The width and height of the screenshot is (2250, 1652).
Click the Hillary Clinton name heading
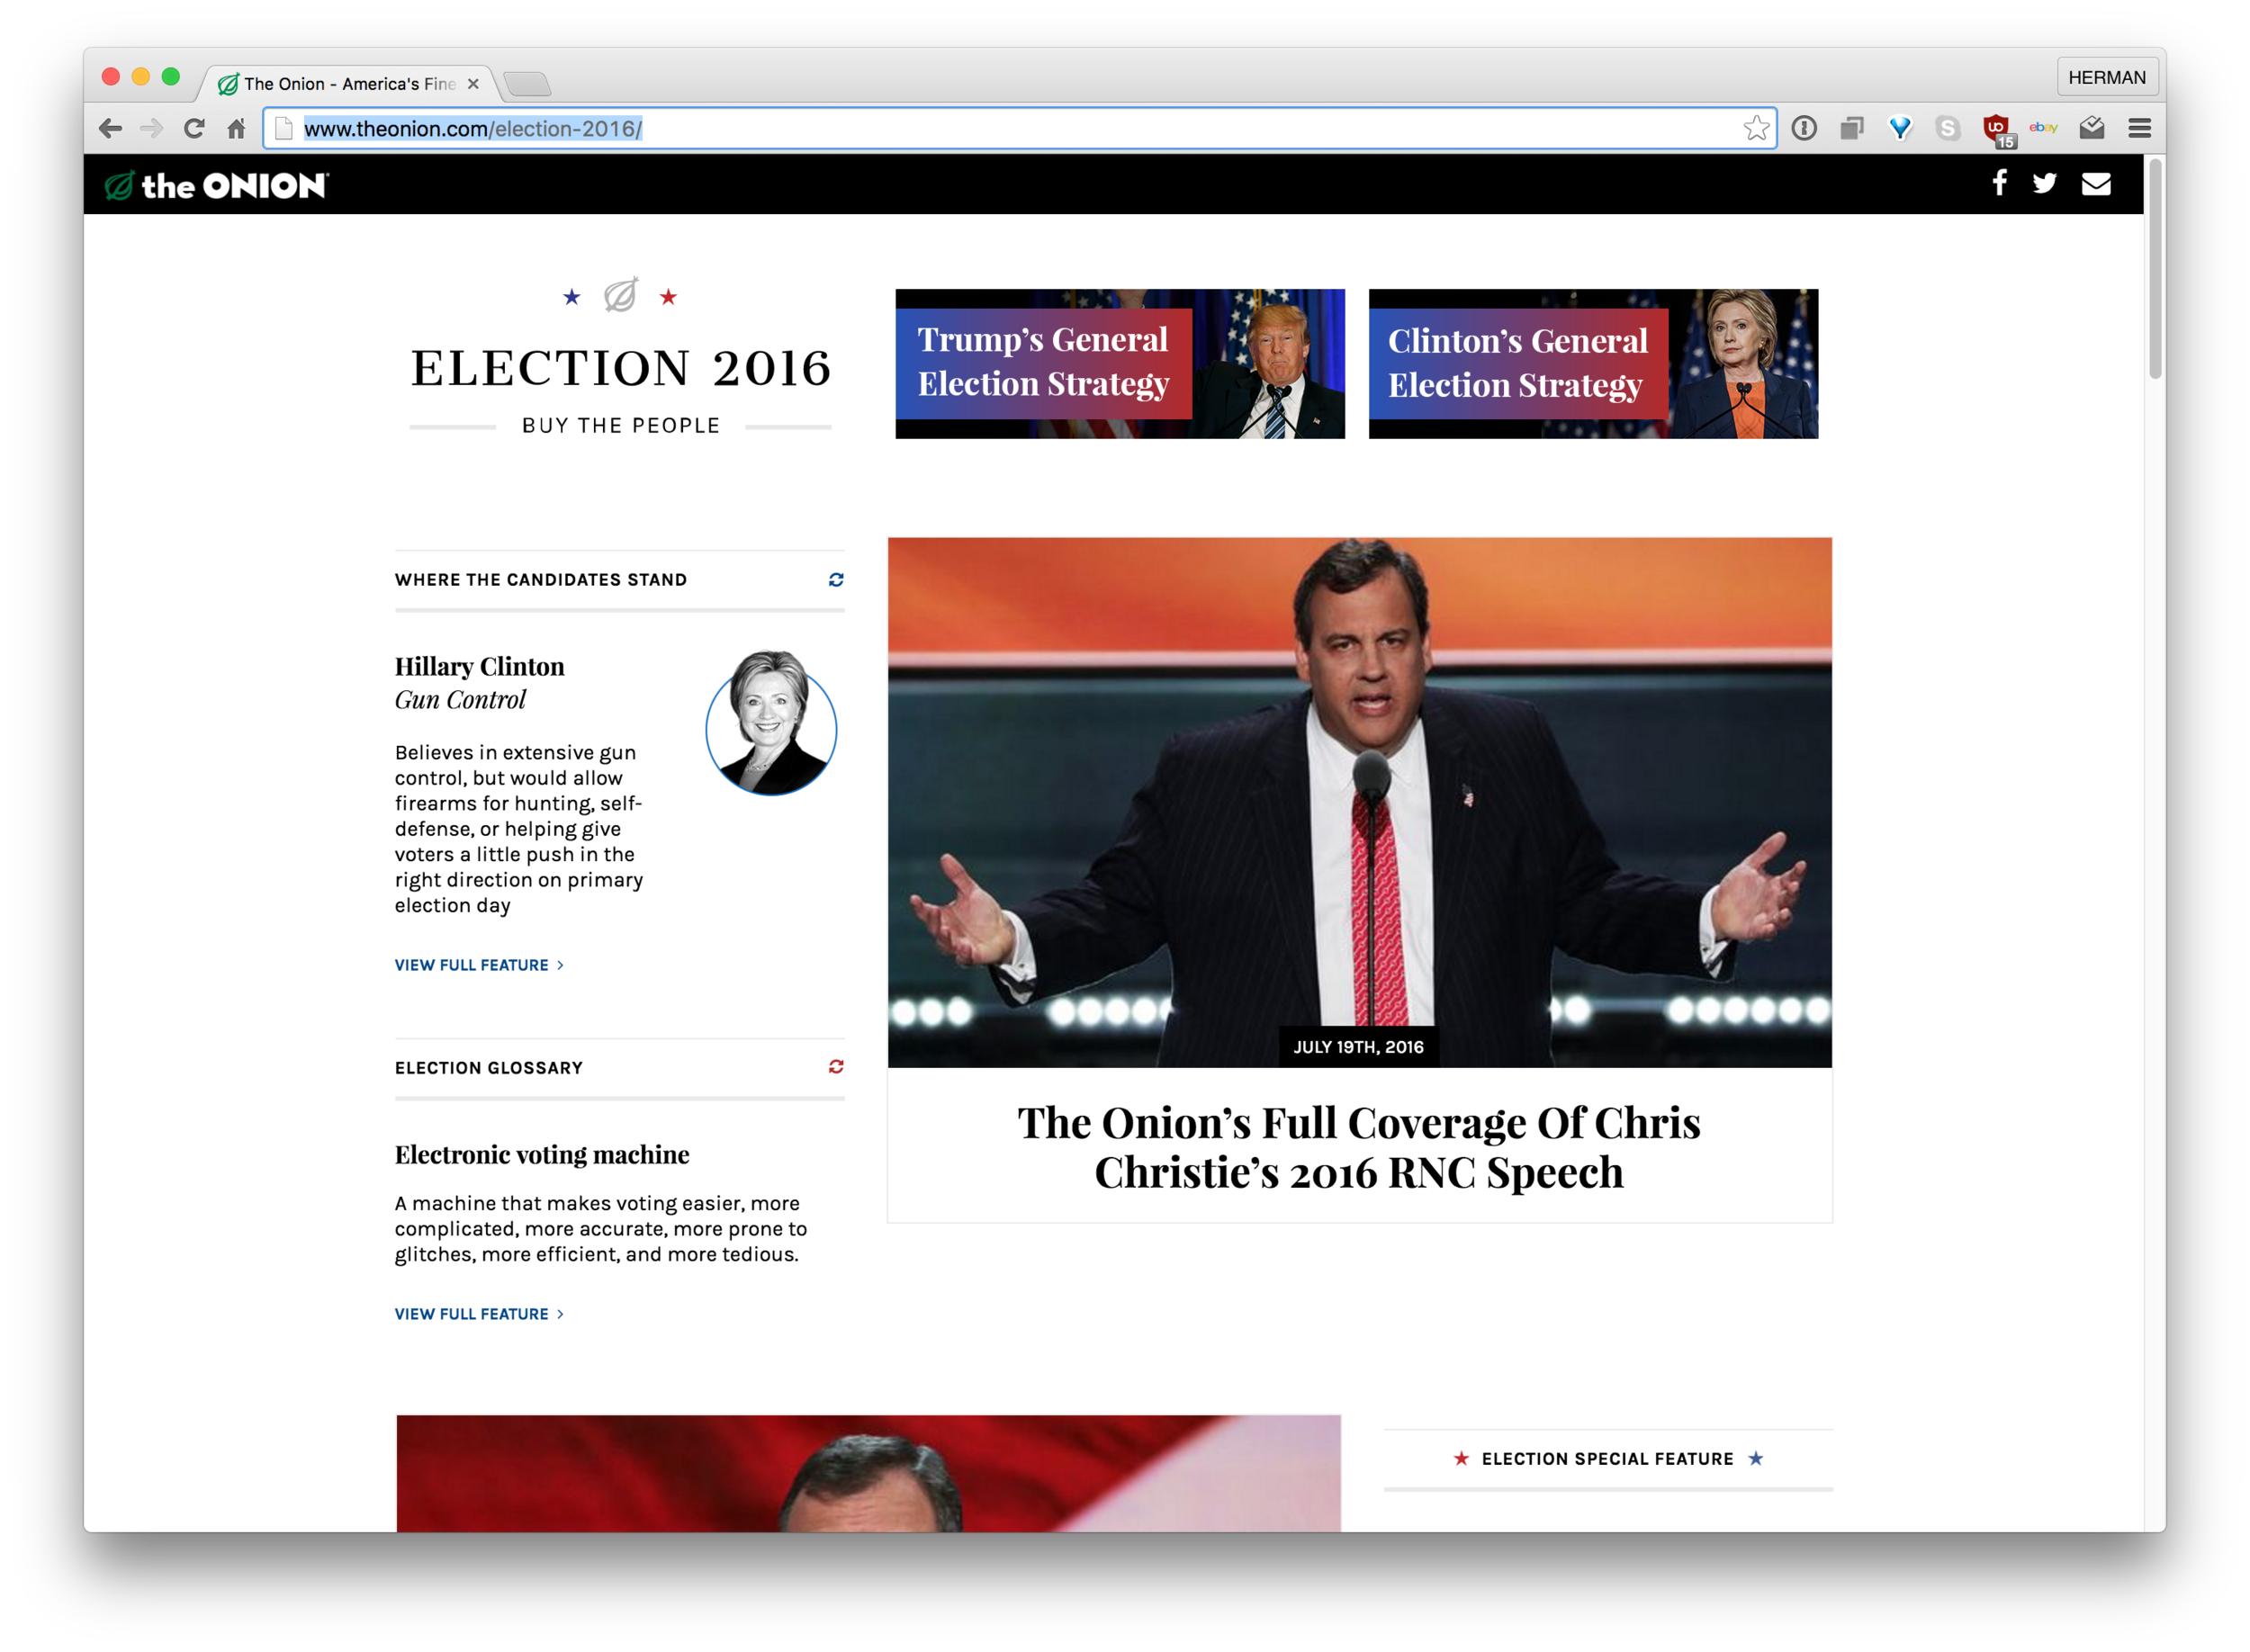pos(479,666)
